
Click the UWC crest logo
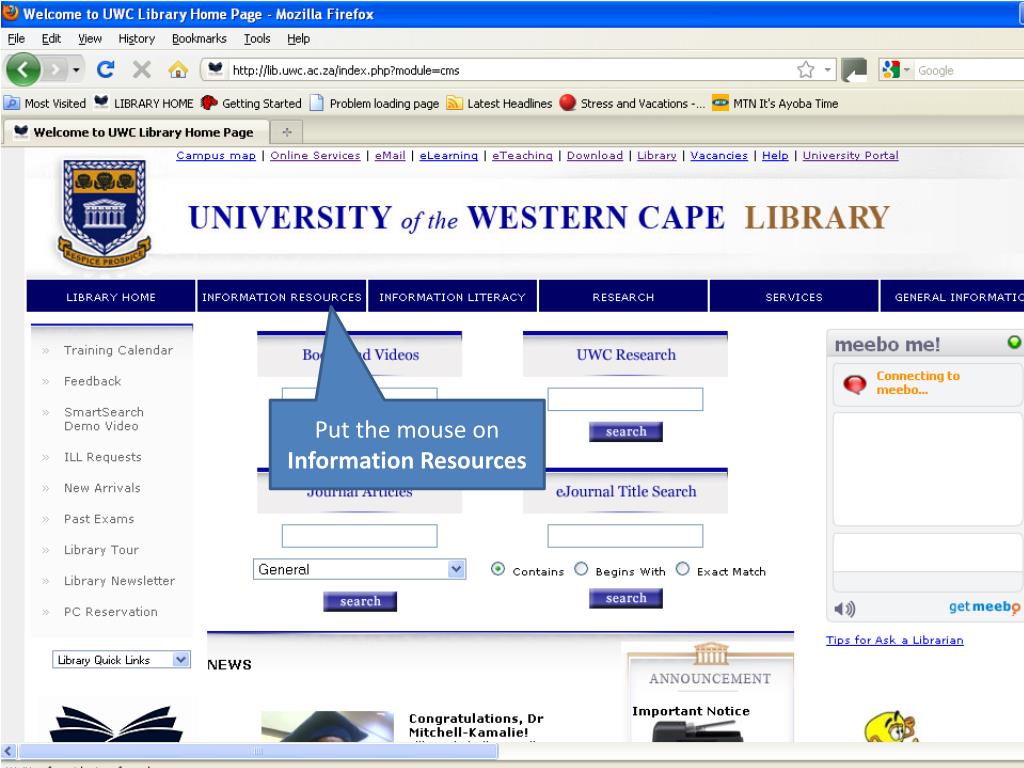click(x=104, y=214)
